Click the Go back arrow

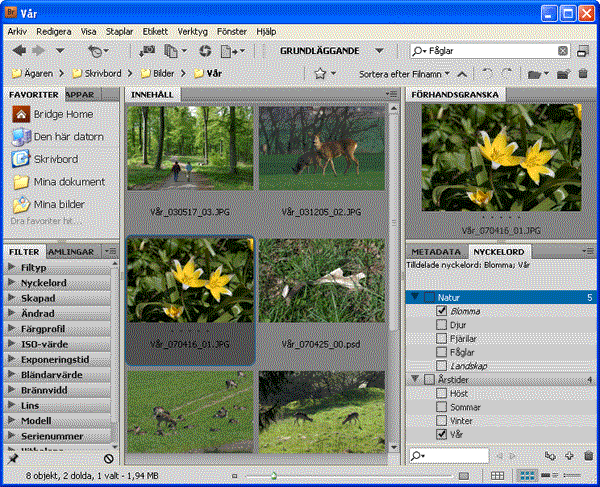pos(17,50)
